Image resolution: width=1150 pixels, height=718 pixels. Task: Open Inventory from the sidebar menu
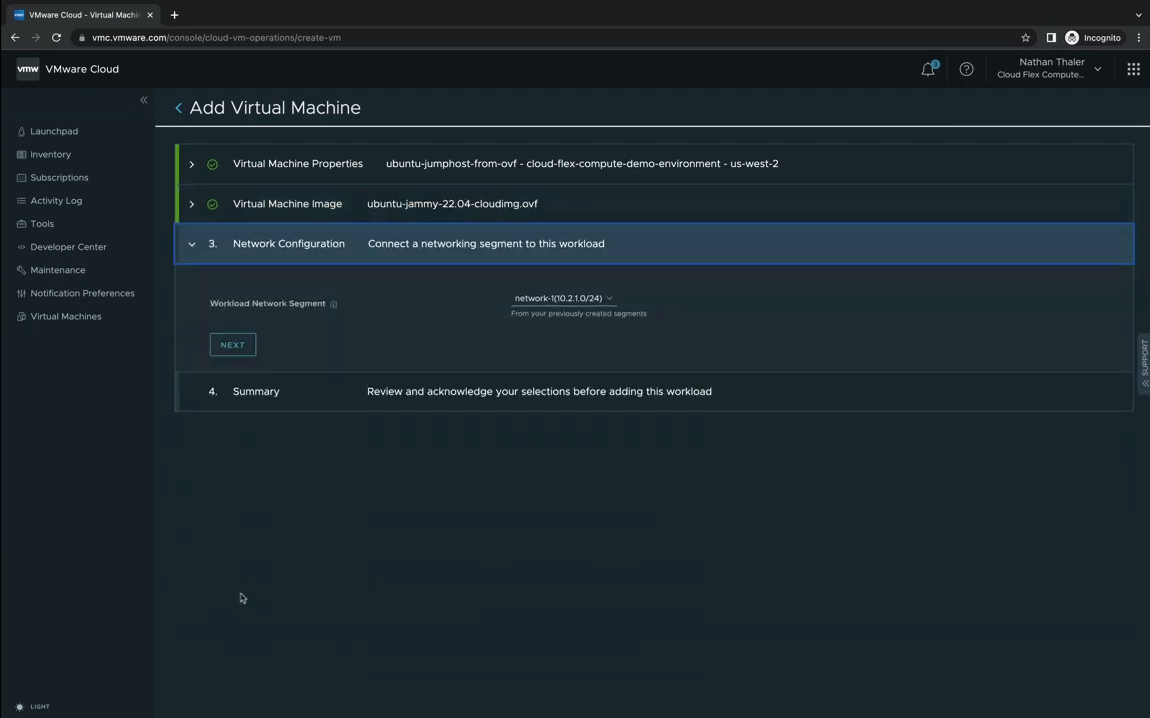(51, 155)
